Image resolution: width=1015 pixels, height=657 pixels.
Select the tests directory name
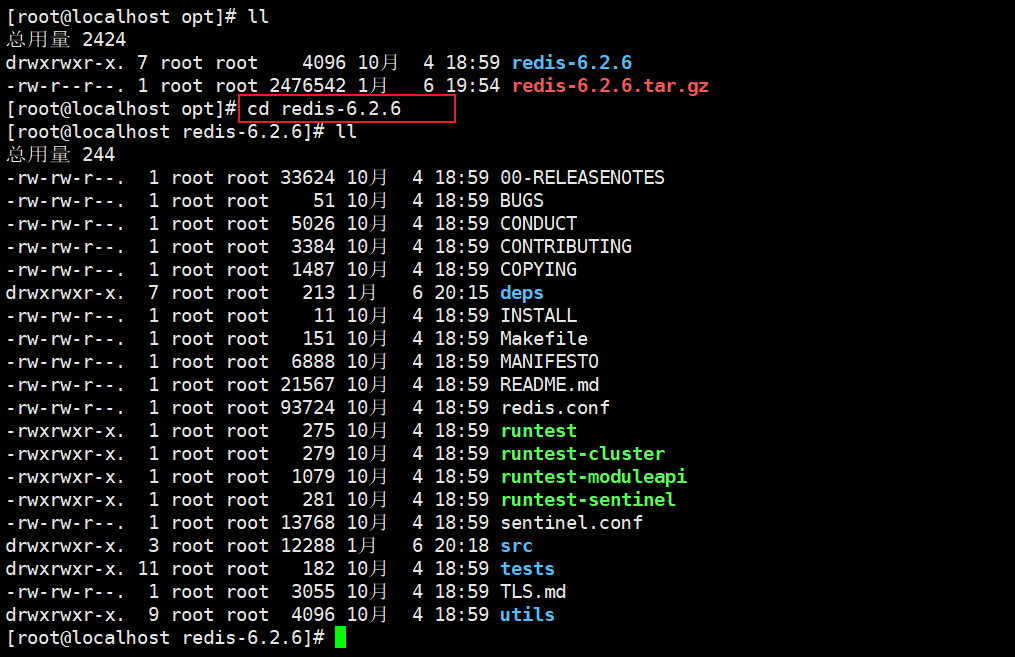pyautogui.click(x=527, y=569)
